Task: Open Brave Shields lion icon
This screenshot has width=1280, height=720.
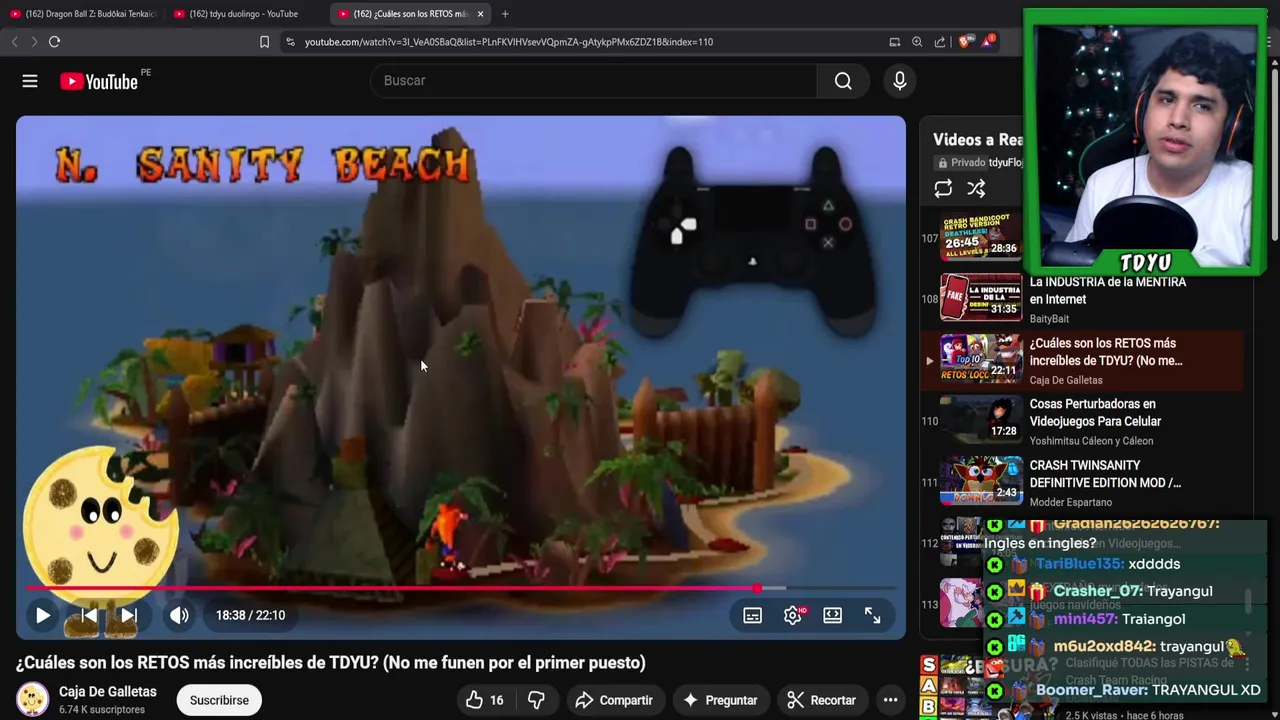Action: point(964,42)
